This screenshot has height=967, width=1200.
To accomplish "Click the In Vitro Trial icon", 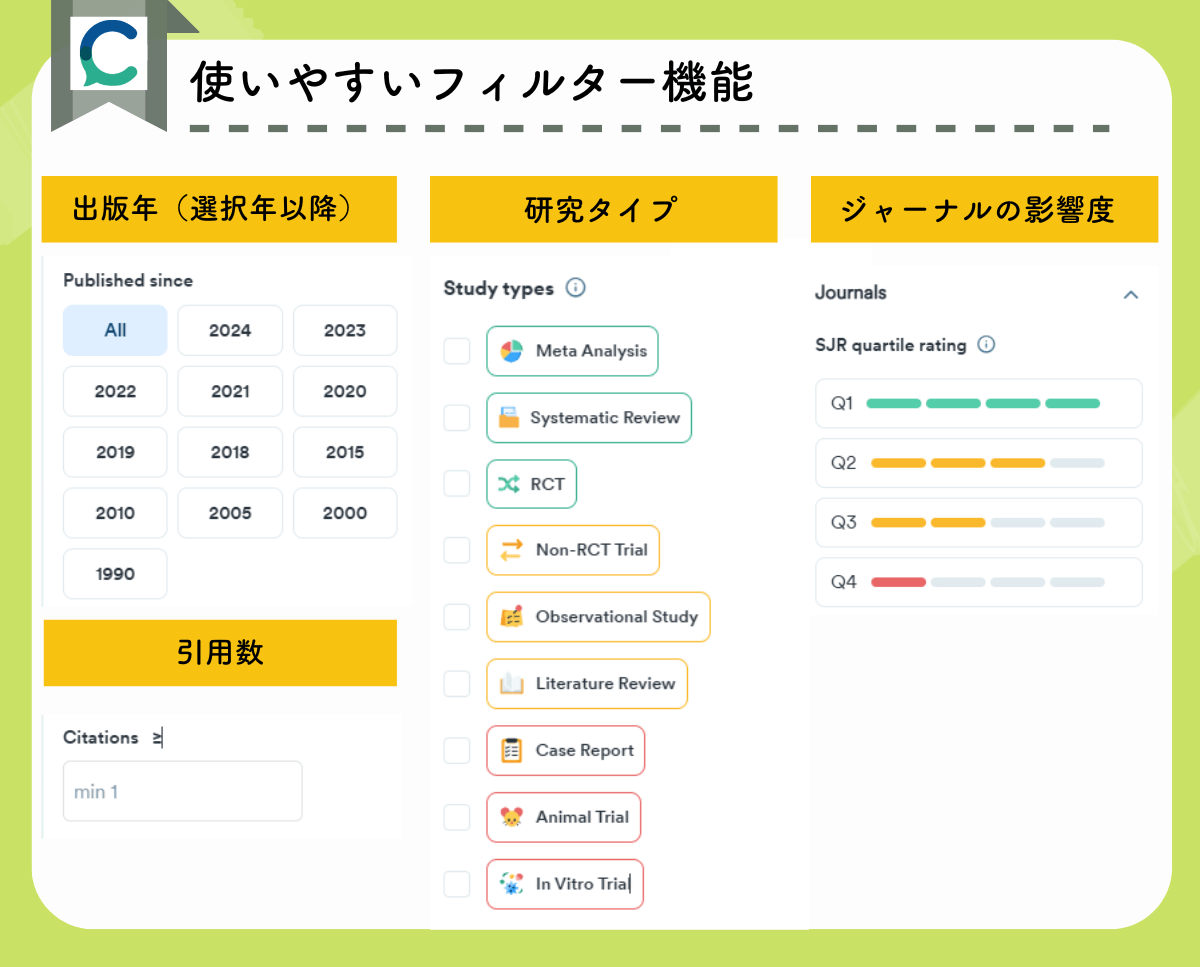I will [x=512, y=884].
